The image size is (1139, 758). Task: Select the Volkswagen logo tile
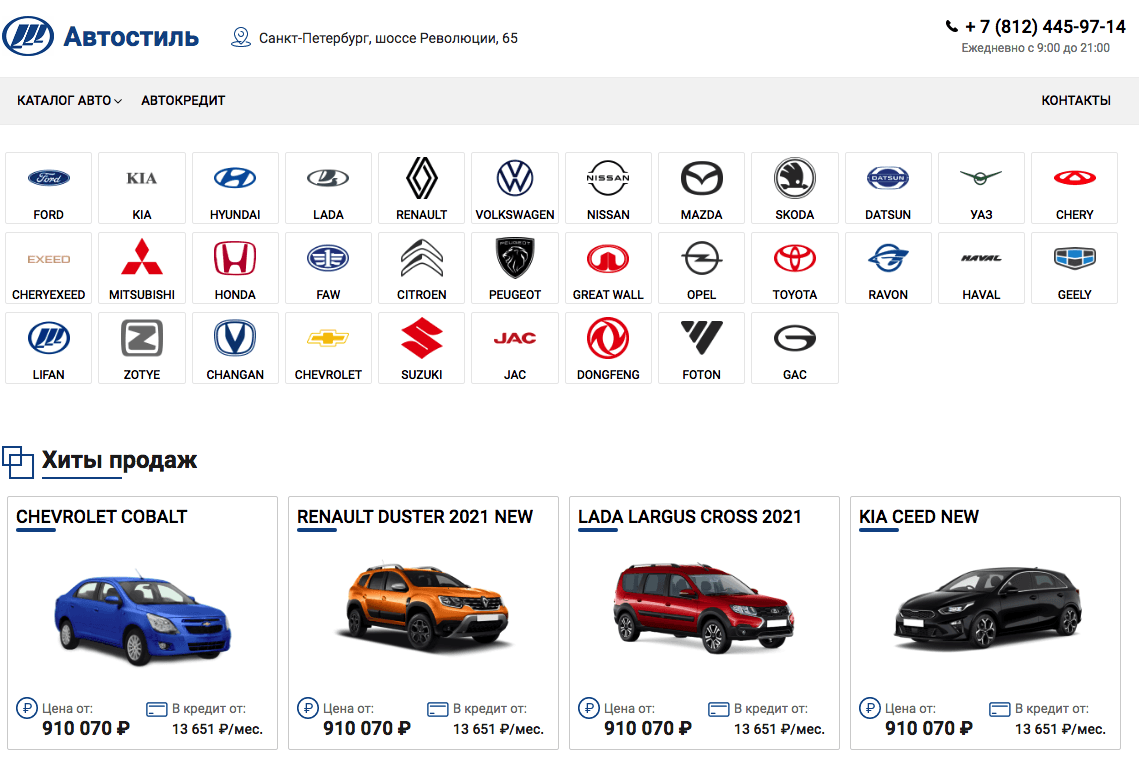tap(515, 188)
